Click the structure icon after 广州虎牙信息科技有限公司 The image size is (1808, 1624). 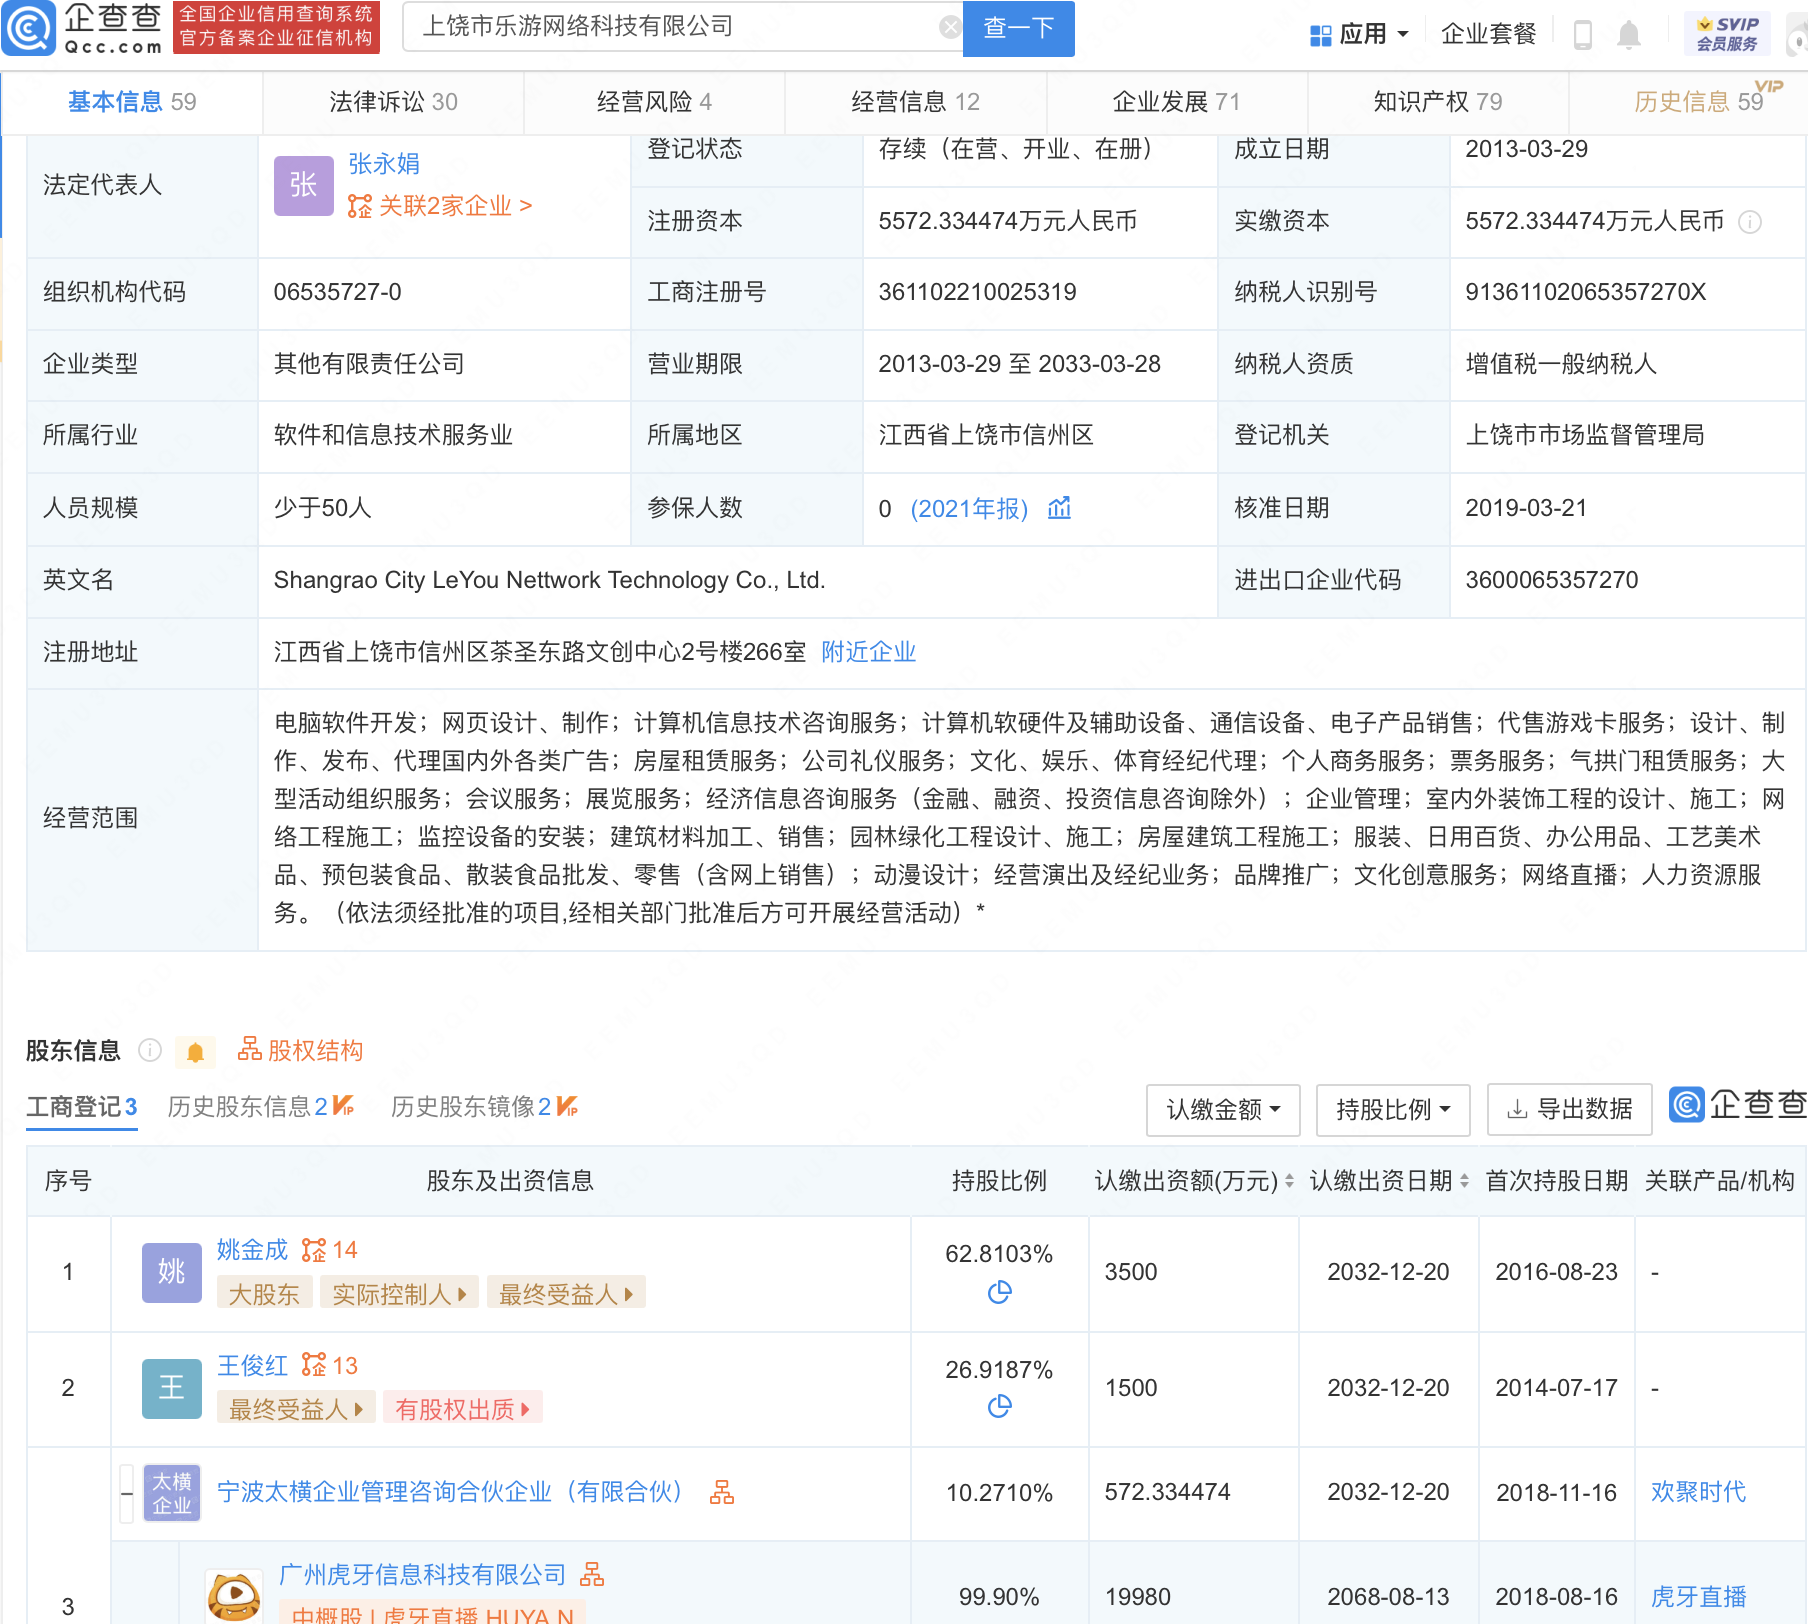tap(592, 1574)
